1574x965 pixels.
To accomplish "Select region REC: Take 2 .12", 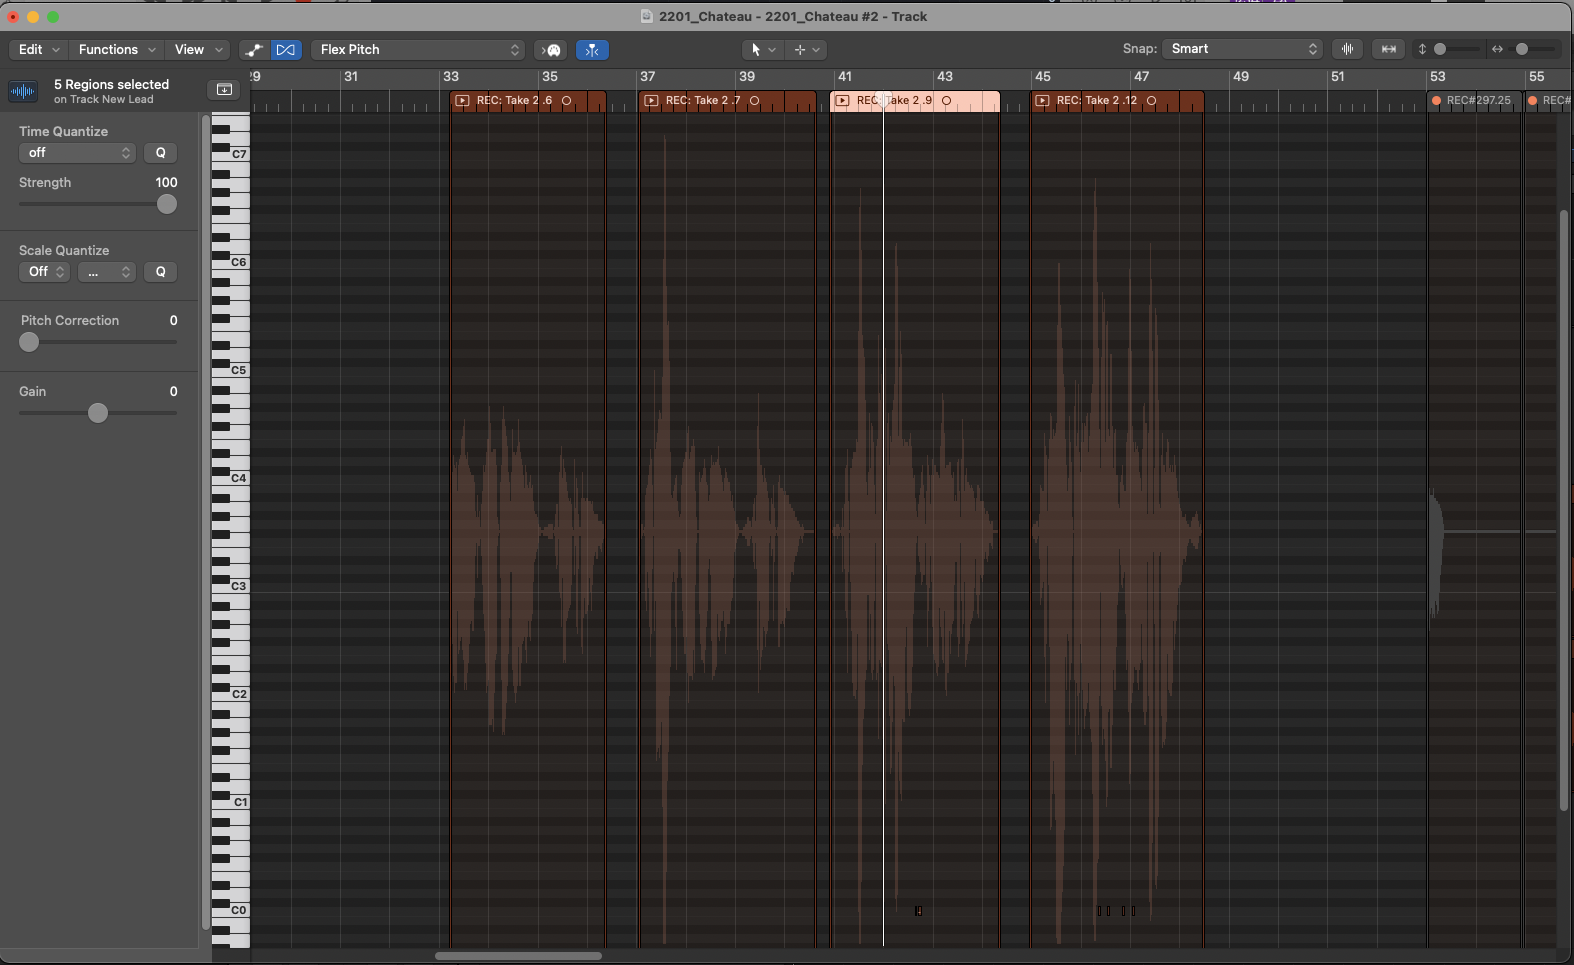I will point(1117,101).
